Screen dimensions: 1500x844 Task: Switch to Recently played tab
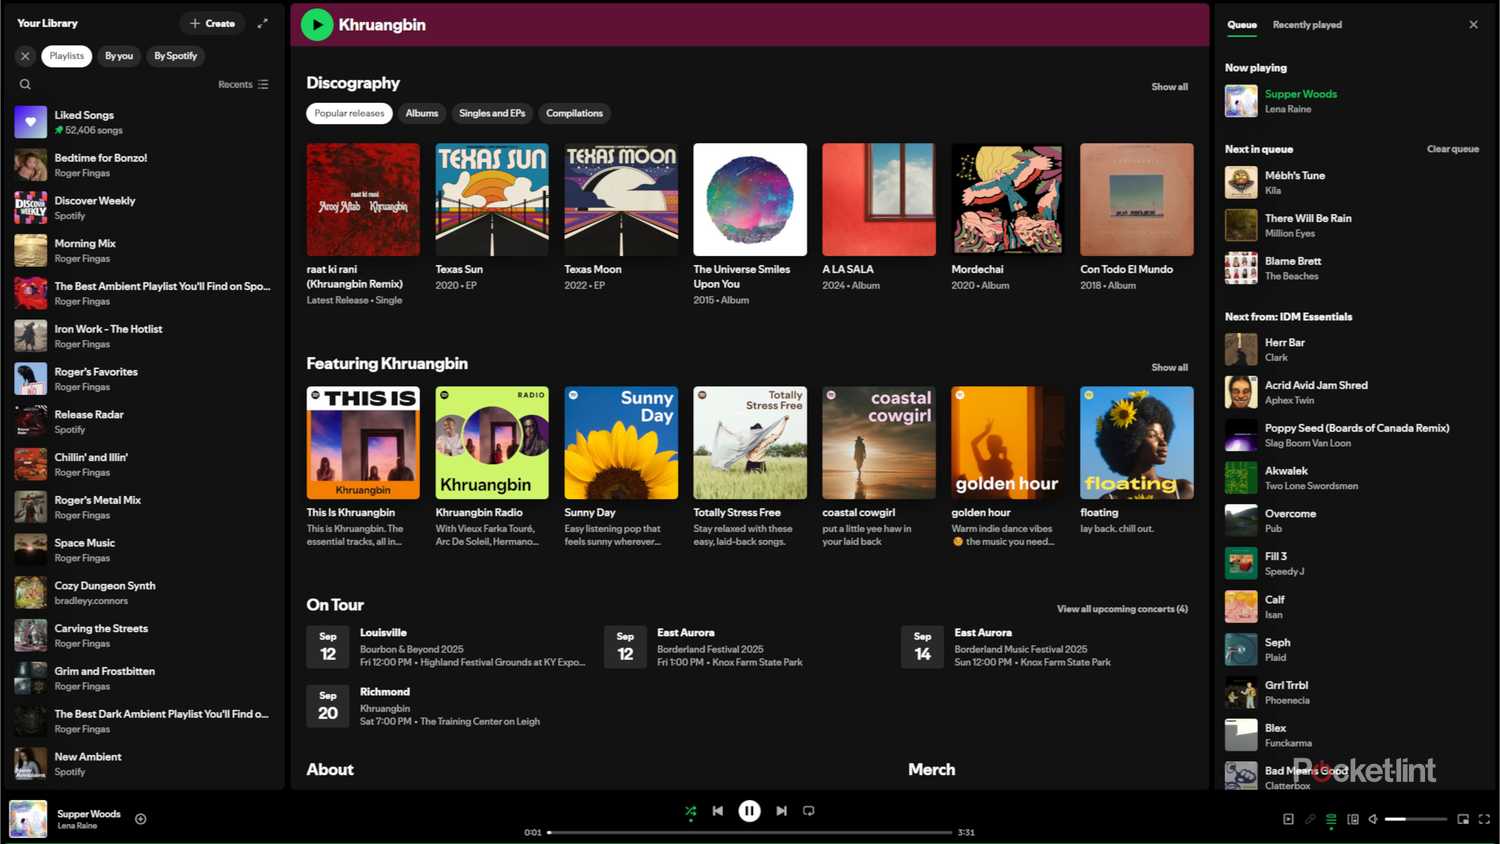(1307, 25)
